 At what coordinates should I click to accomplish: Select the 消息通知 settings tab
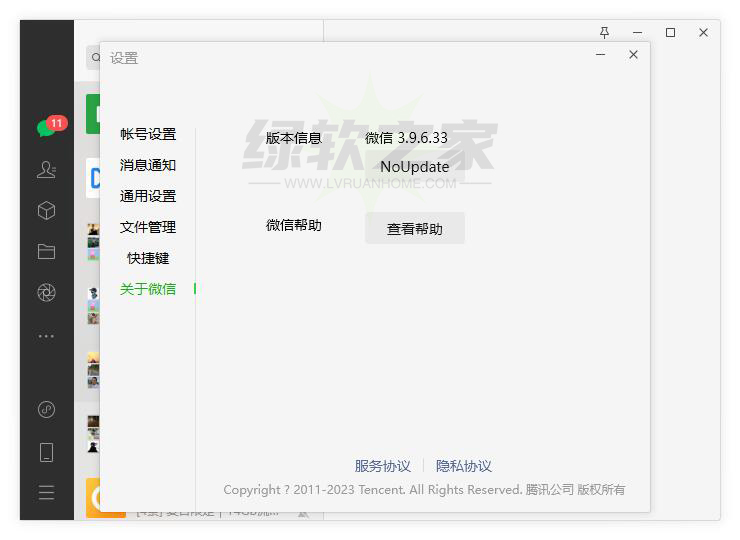tap(148, 165)
